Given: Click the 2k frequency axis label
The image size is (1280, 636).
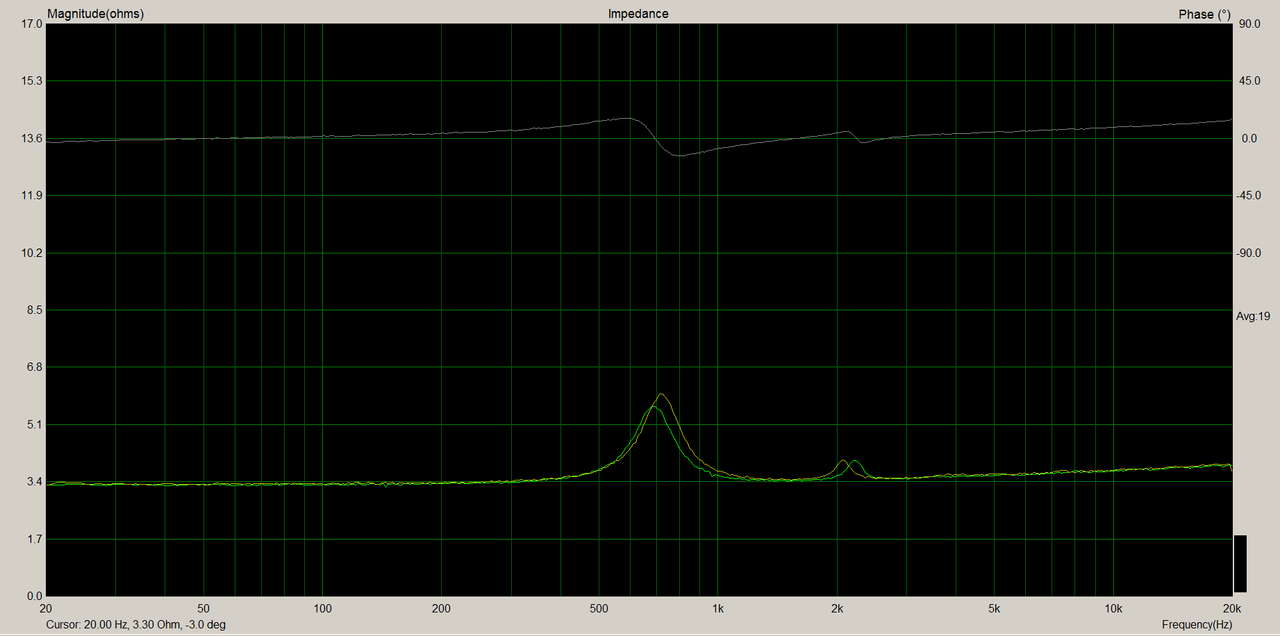Looking at the screenshot, I should (x=838, y=608).
